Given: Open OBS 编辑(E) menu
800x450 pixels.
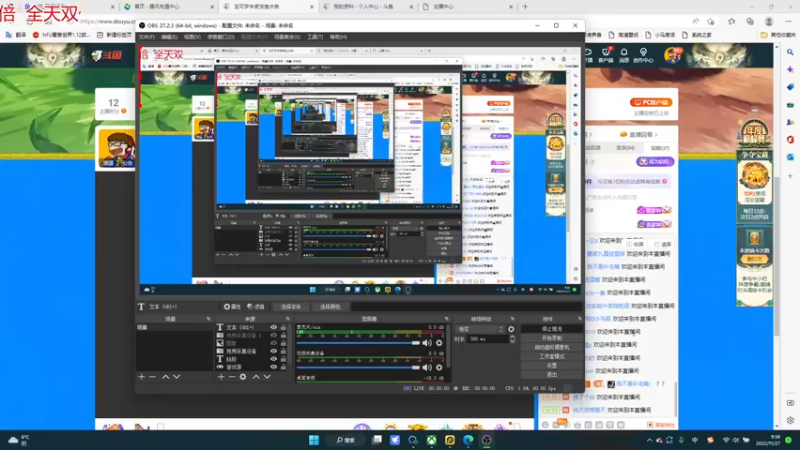Looking at the screenshot, I should click(x=169, y=37).
